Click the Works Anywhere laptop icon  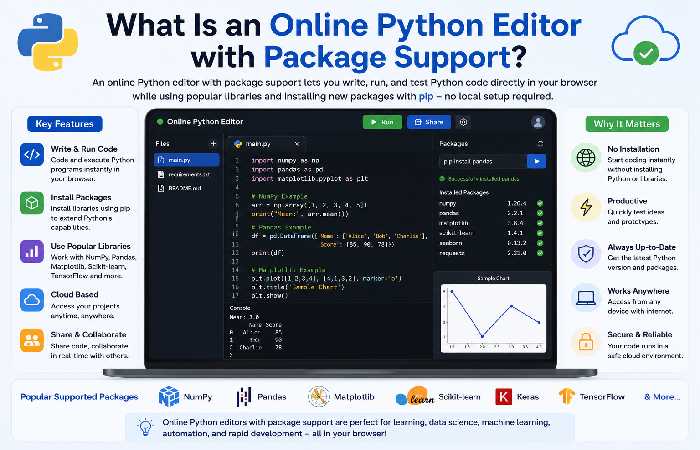tap(586, 297)
